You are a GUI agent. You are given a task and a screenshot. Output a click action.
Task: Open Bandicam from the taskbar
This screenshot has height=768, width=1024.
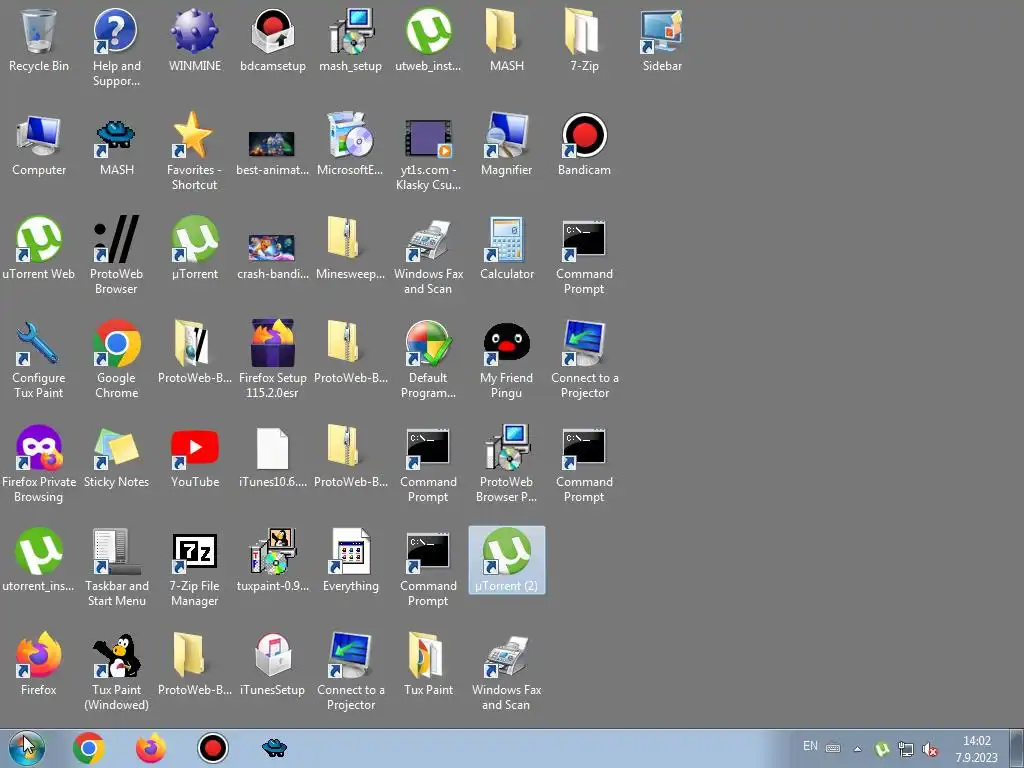pos(213,748)
